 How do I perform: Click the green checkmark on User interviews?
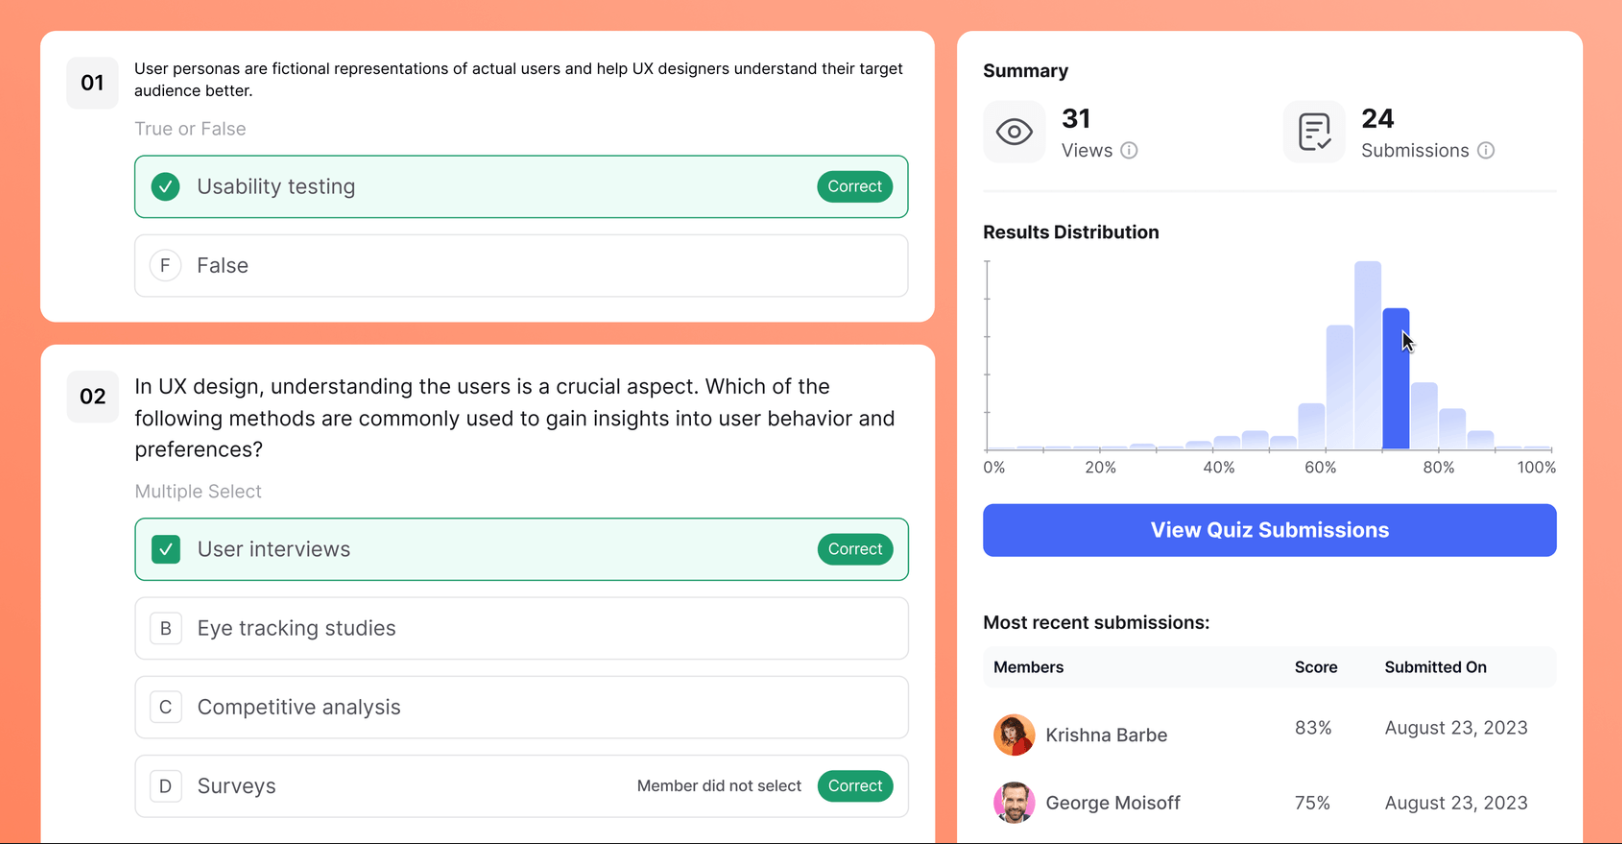tap(165, 549)
